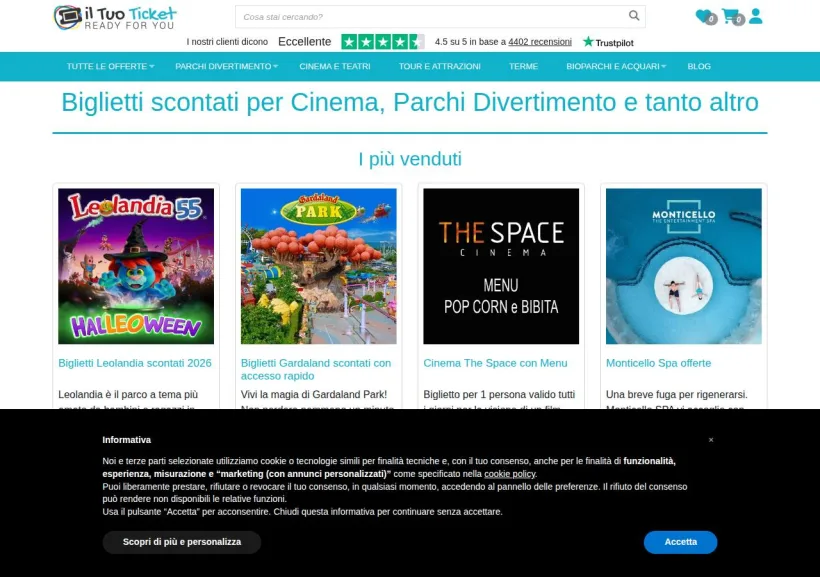820x577 pixels.
Task: Open the TERME menu item
Action: click(523, 66)
